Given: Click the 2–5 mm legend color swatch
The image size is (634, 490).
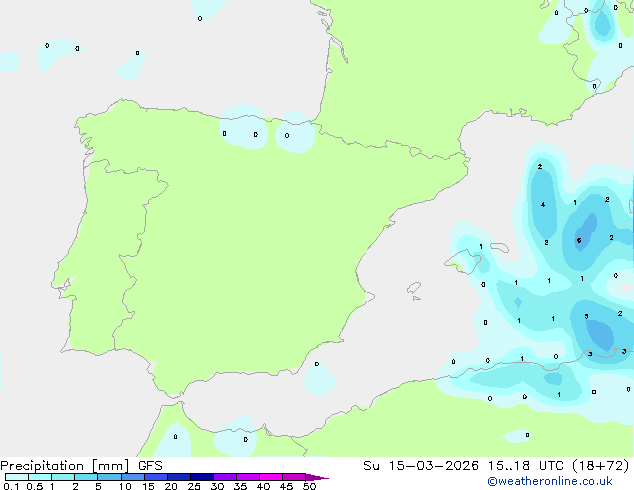Looking at the screenshot, I should pos(86,477).
